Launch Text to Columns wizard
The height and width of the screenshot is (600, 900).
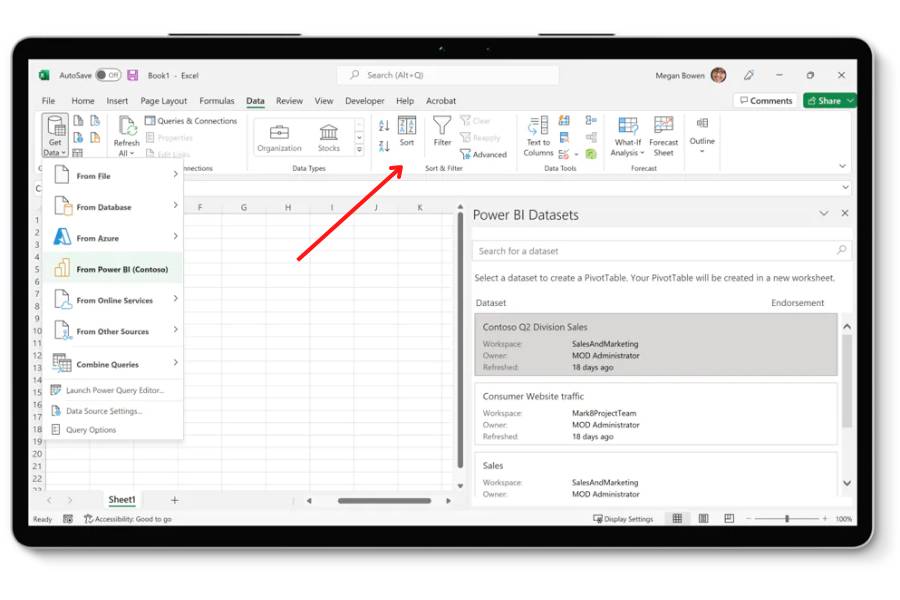pos(538,136)
